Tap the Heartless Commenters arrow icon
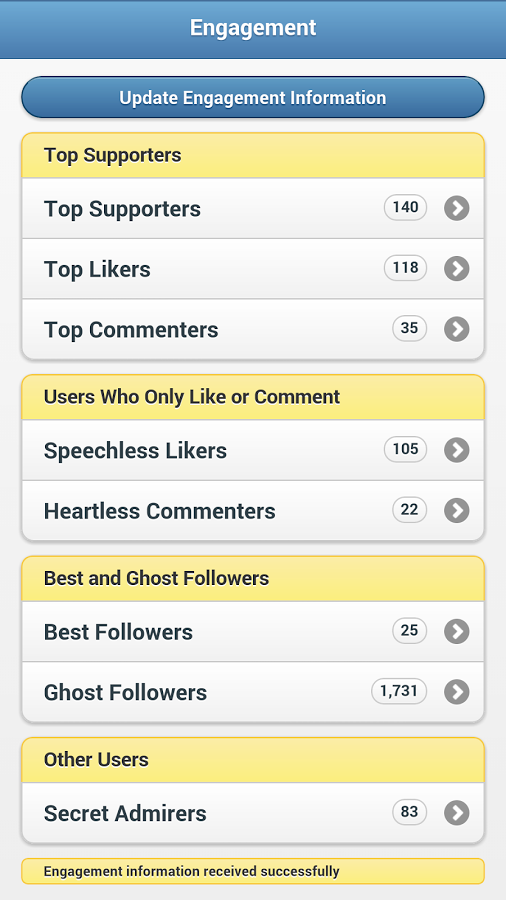 tap(457, 510)
